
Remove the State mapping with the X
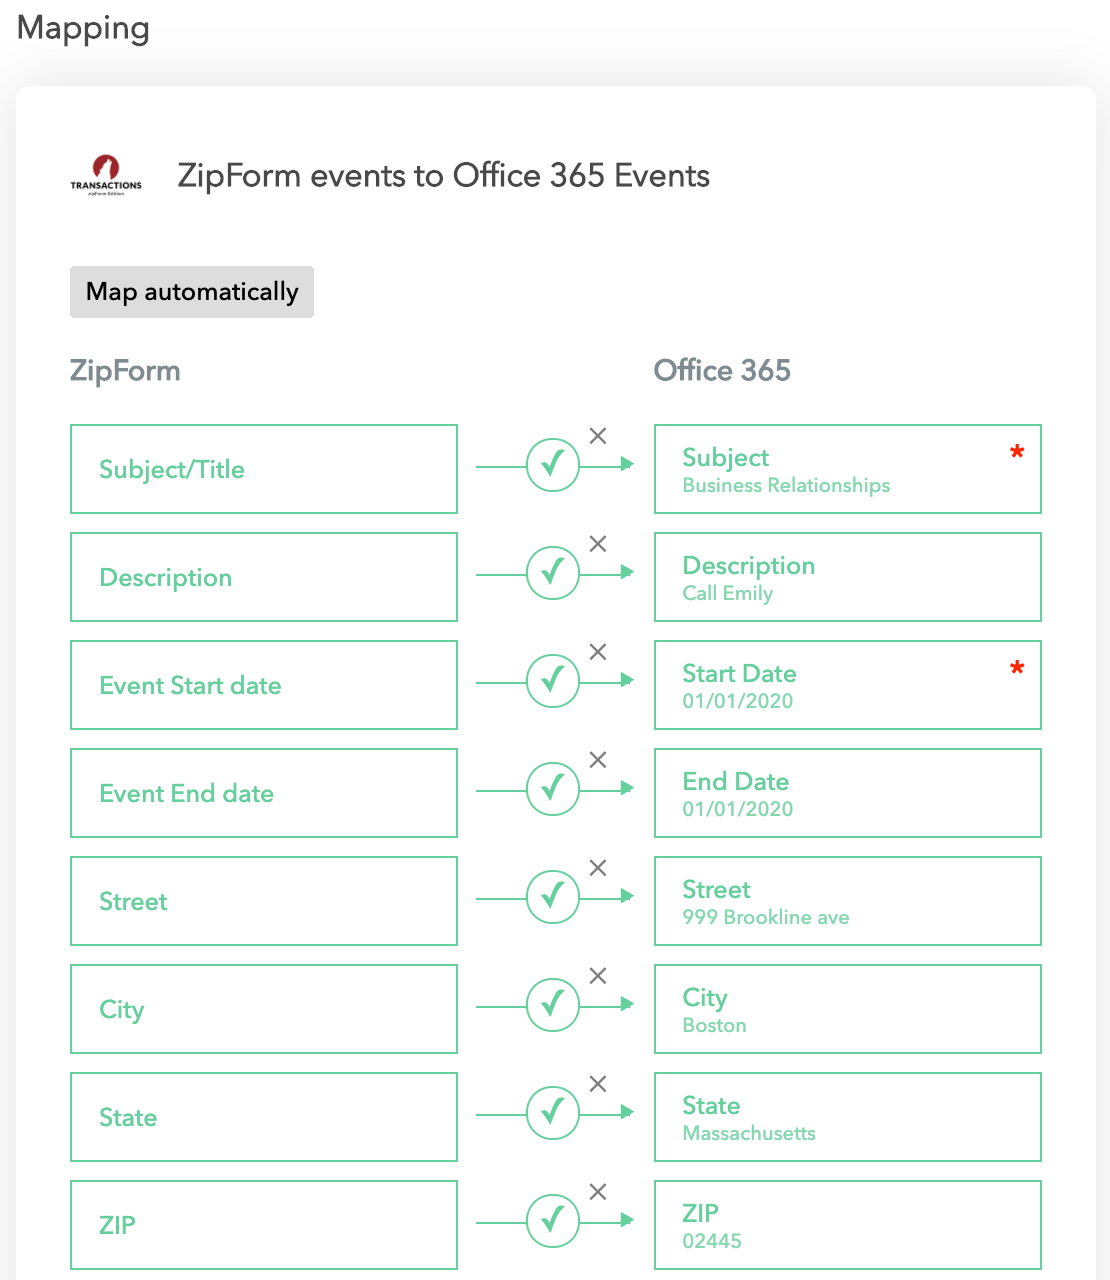tap(598, 1084)
